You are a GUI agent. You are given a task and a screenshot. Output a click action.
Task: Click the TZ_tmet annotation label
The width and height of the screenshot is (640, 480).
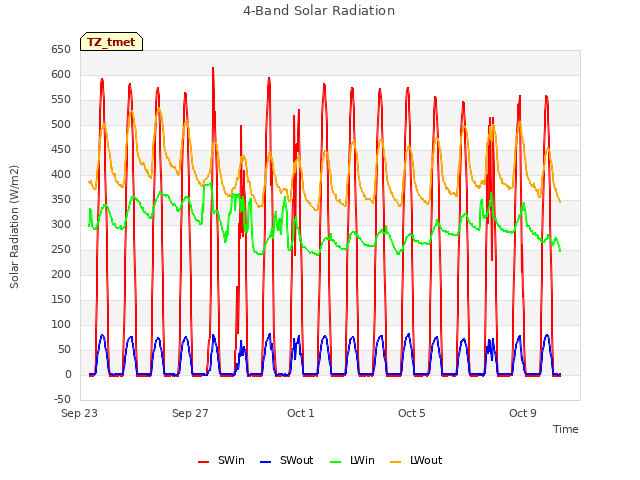111,42
